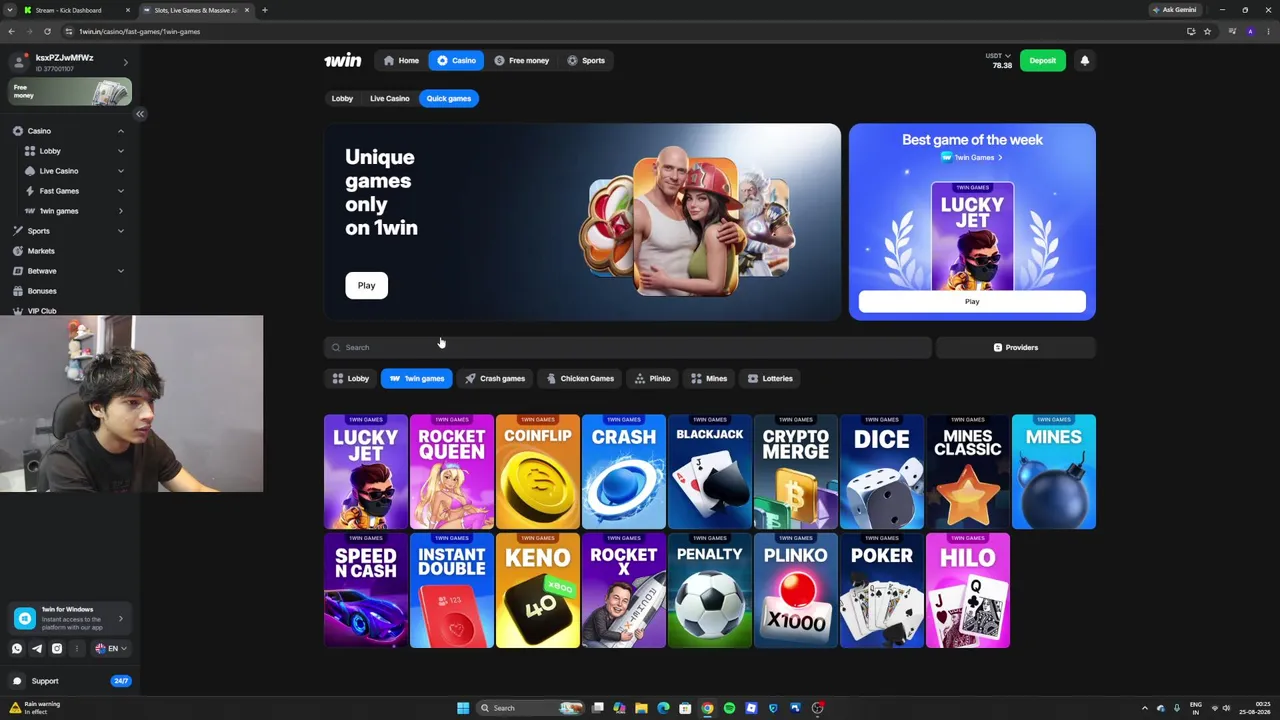The height and width of the screenshot is (720, 1280).
Task: Open the Lucky Jet game thumbnail in grid
Action: pyautogui.click(x=366, y=472)
